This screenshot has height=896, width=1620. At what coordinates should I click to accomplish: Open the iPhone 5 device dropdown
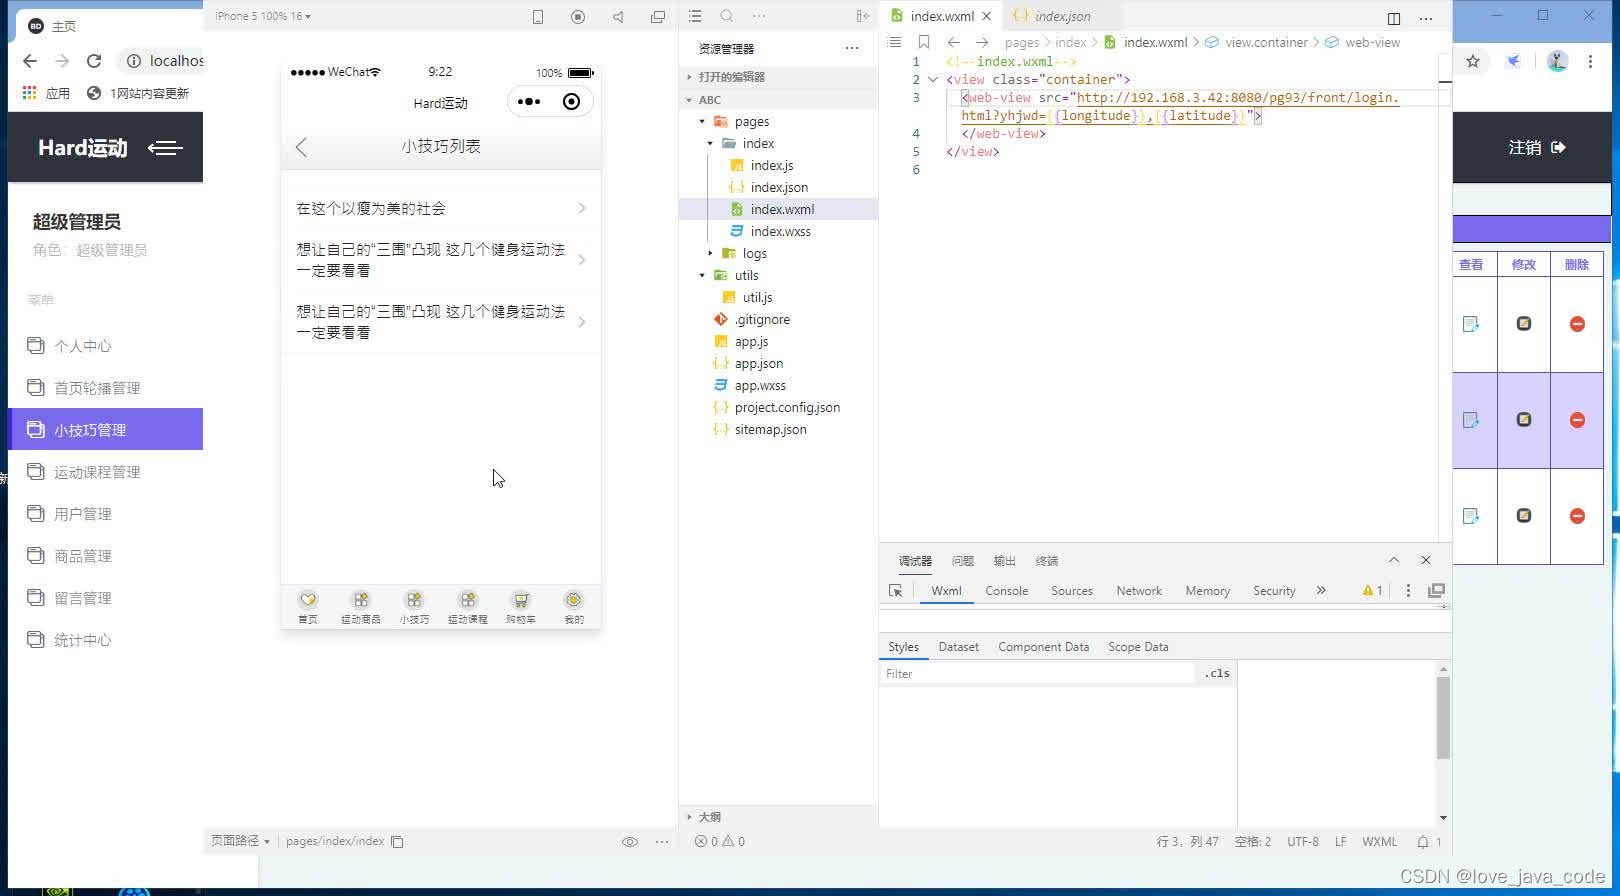point(262,16)
